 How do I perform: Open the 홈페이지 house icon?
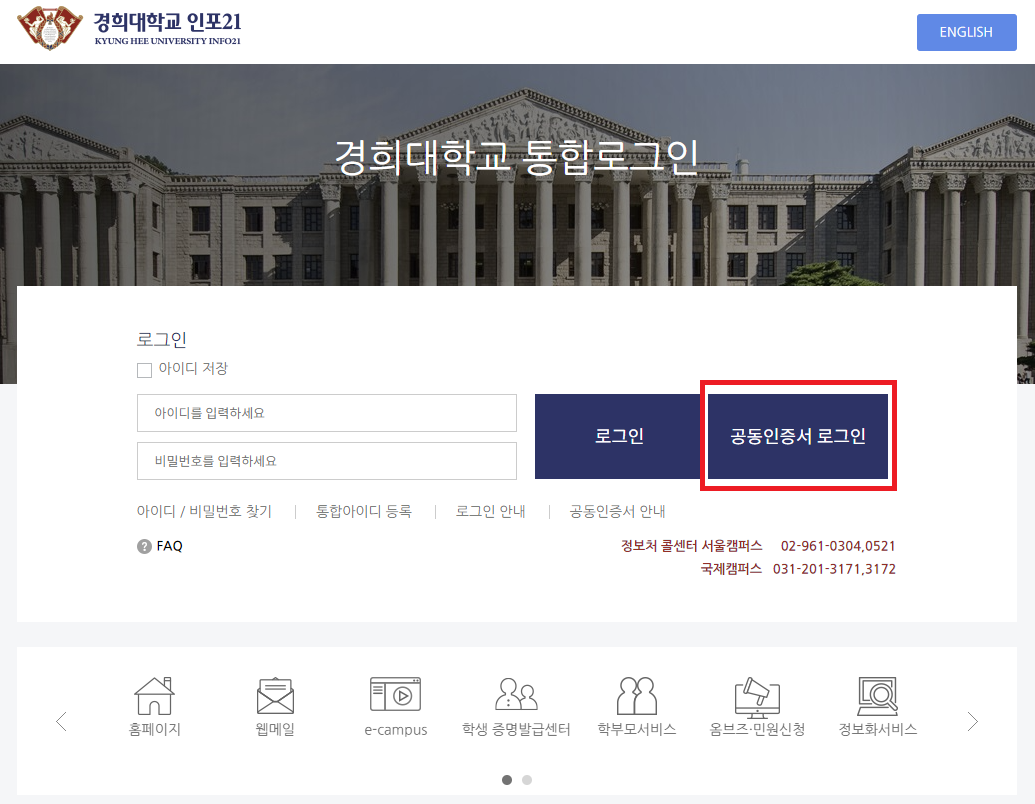point(154,696)
